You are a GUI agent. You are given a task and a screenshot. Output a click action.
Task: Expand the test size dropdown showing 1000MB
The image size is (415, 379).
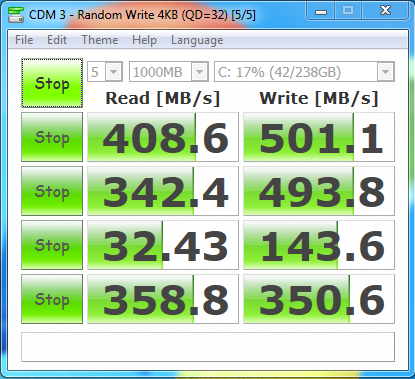pos(200,72)
